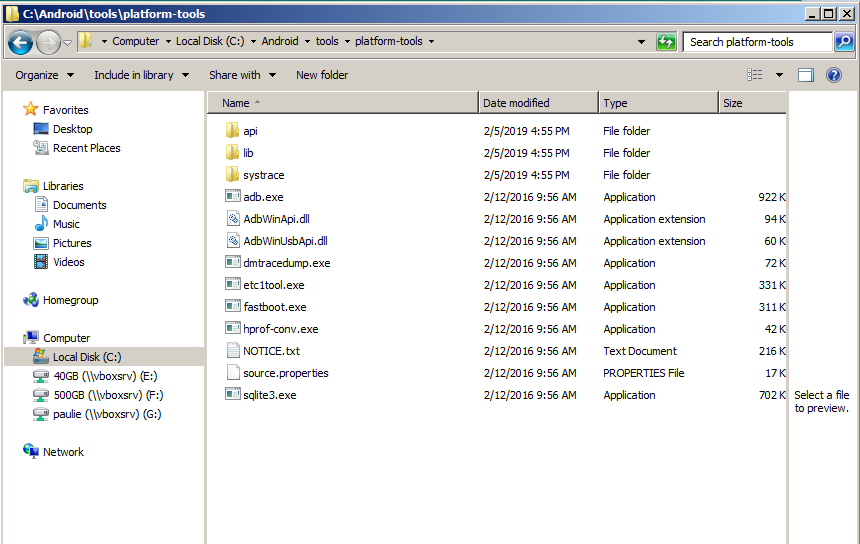Click the refresh button beside address bar

666,42
